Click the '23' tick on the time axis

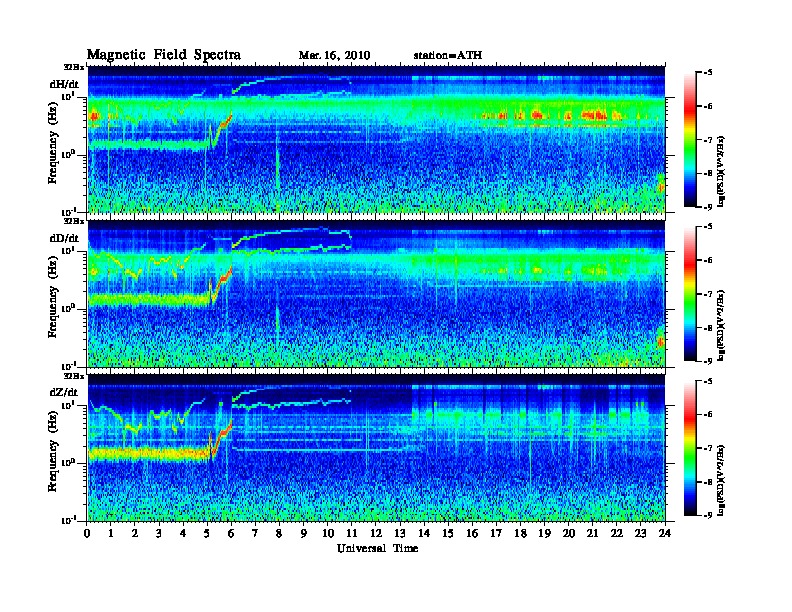641,533
